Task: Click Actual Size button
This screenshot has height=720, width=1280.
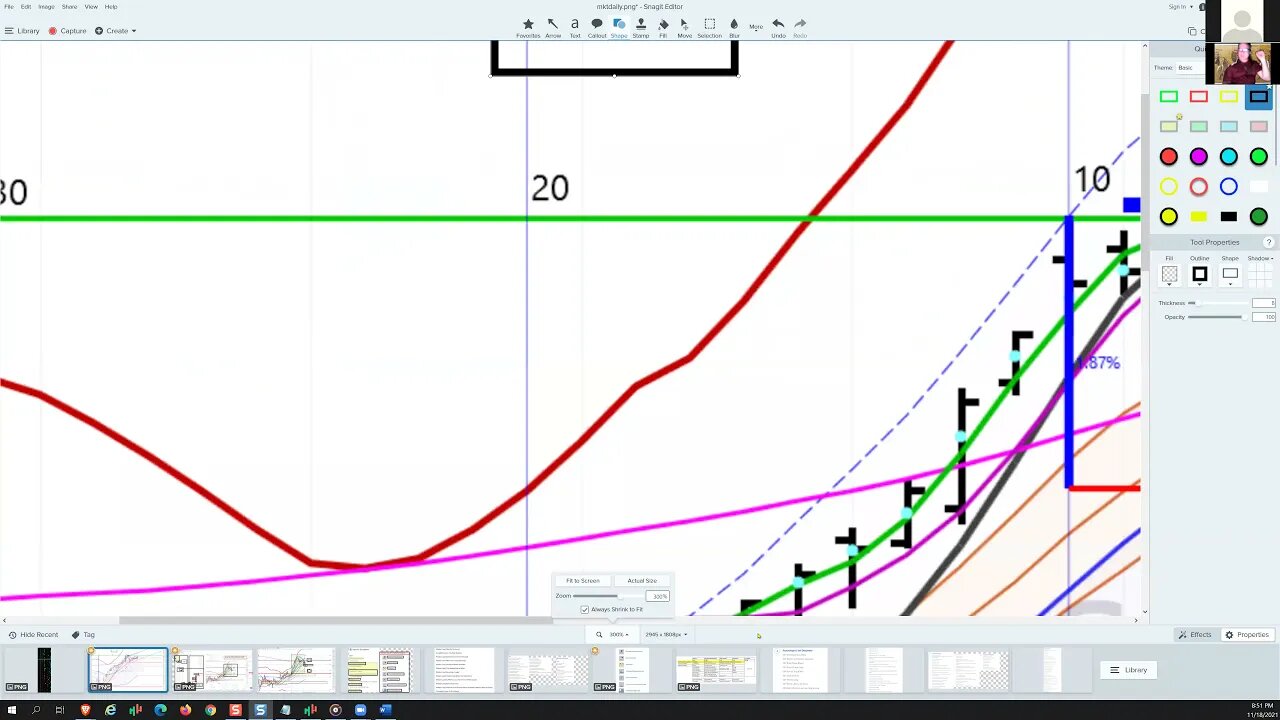Action: pos(642,581)
